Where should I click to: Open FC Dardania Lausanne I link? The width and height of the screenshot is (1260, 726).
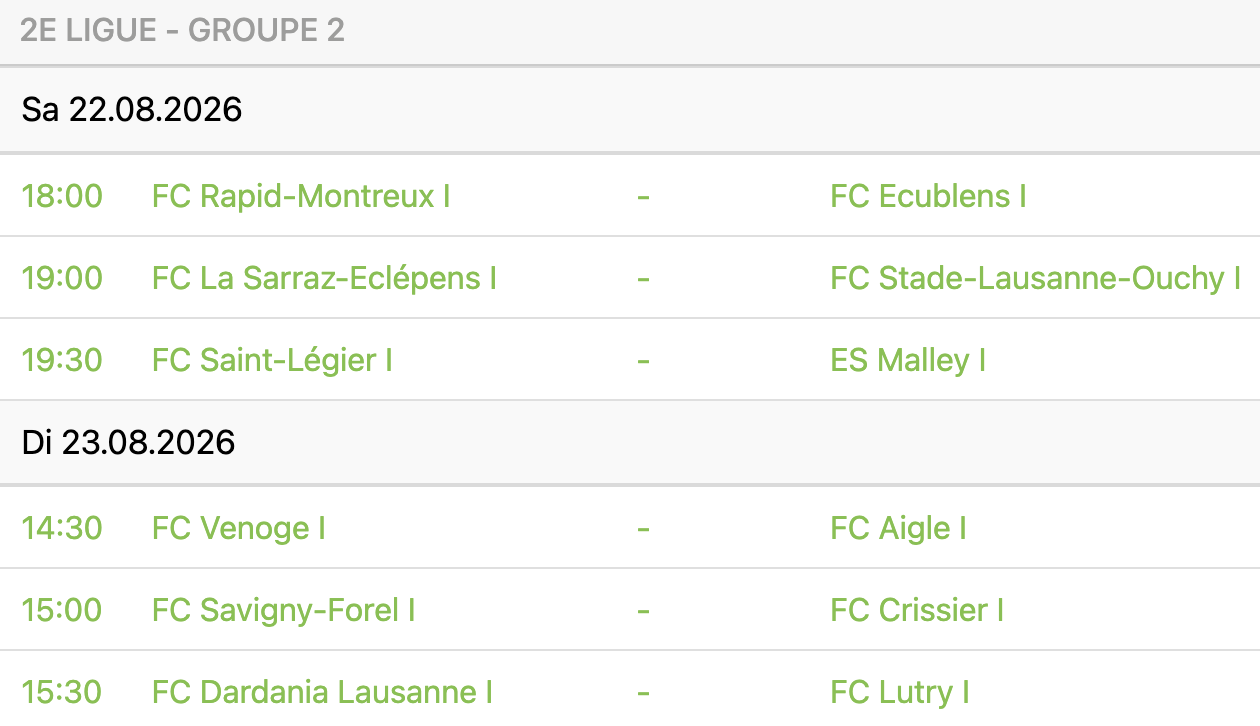[x=322, y=692]
